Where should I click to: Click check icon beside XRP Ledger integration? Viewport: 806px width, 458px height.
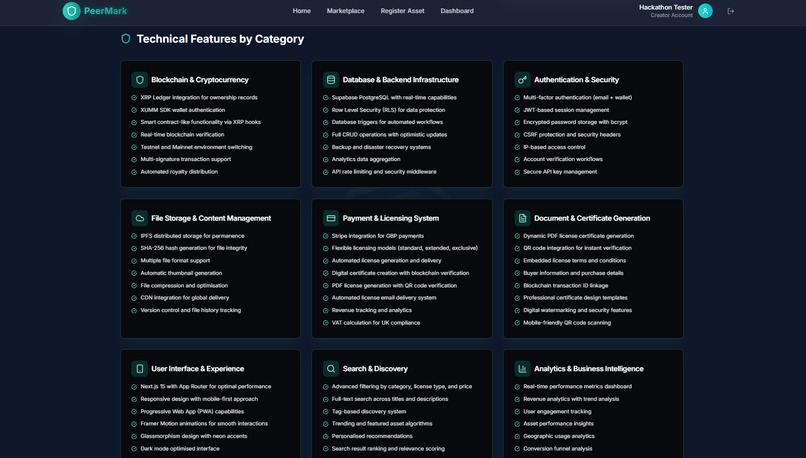click(x=134, y=98)
